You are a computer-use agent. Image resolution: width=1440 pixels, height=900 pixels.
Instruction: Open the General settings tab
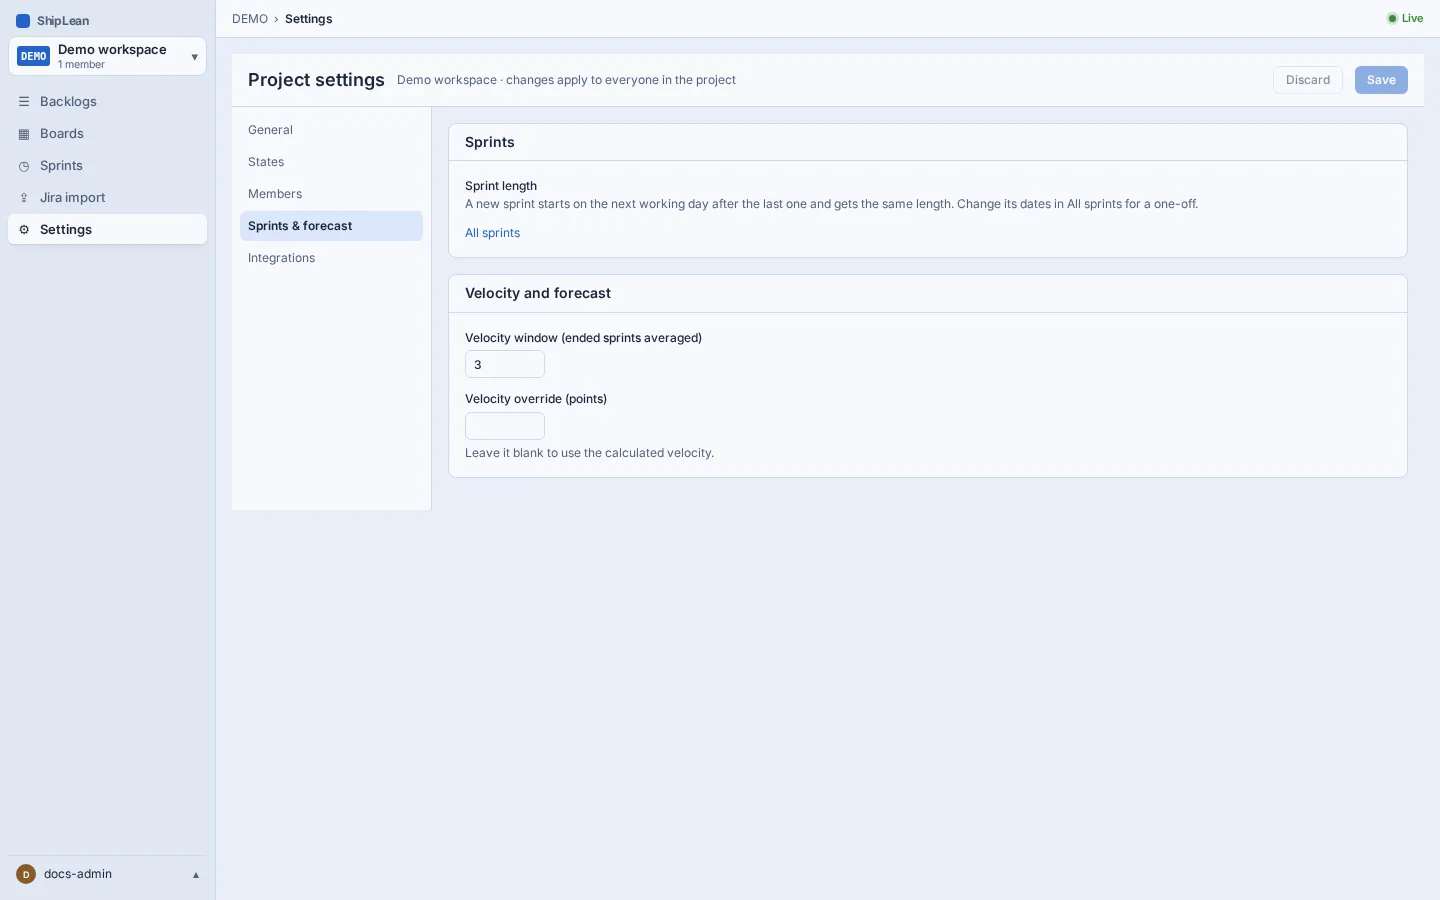tap(331, 130)
